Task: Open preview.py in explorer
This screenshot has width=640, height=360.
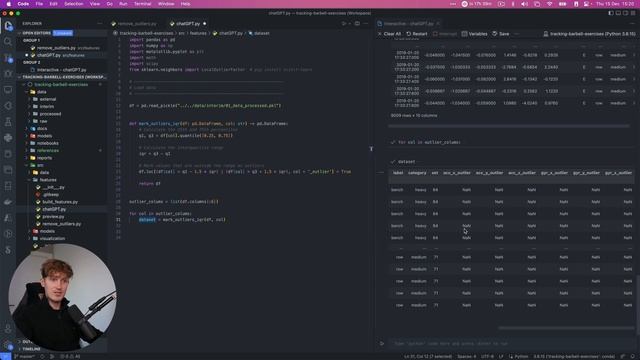Action: [53, 217]
